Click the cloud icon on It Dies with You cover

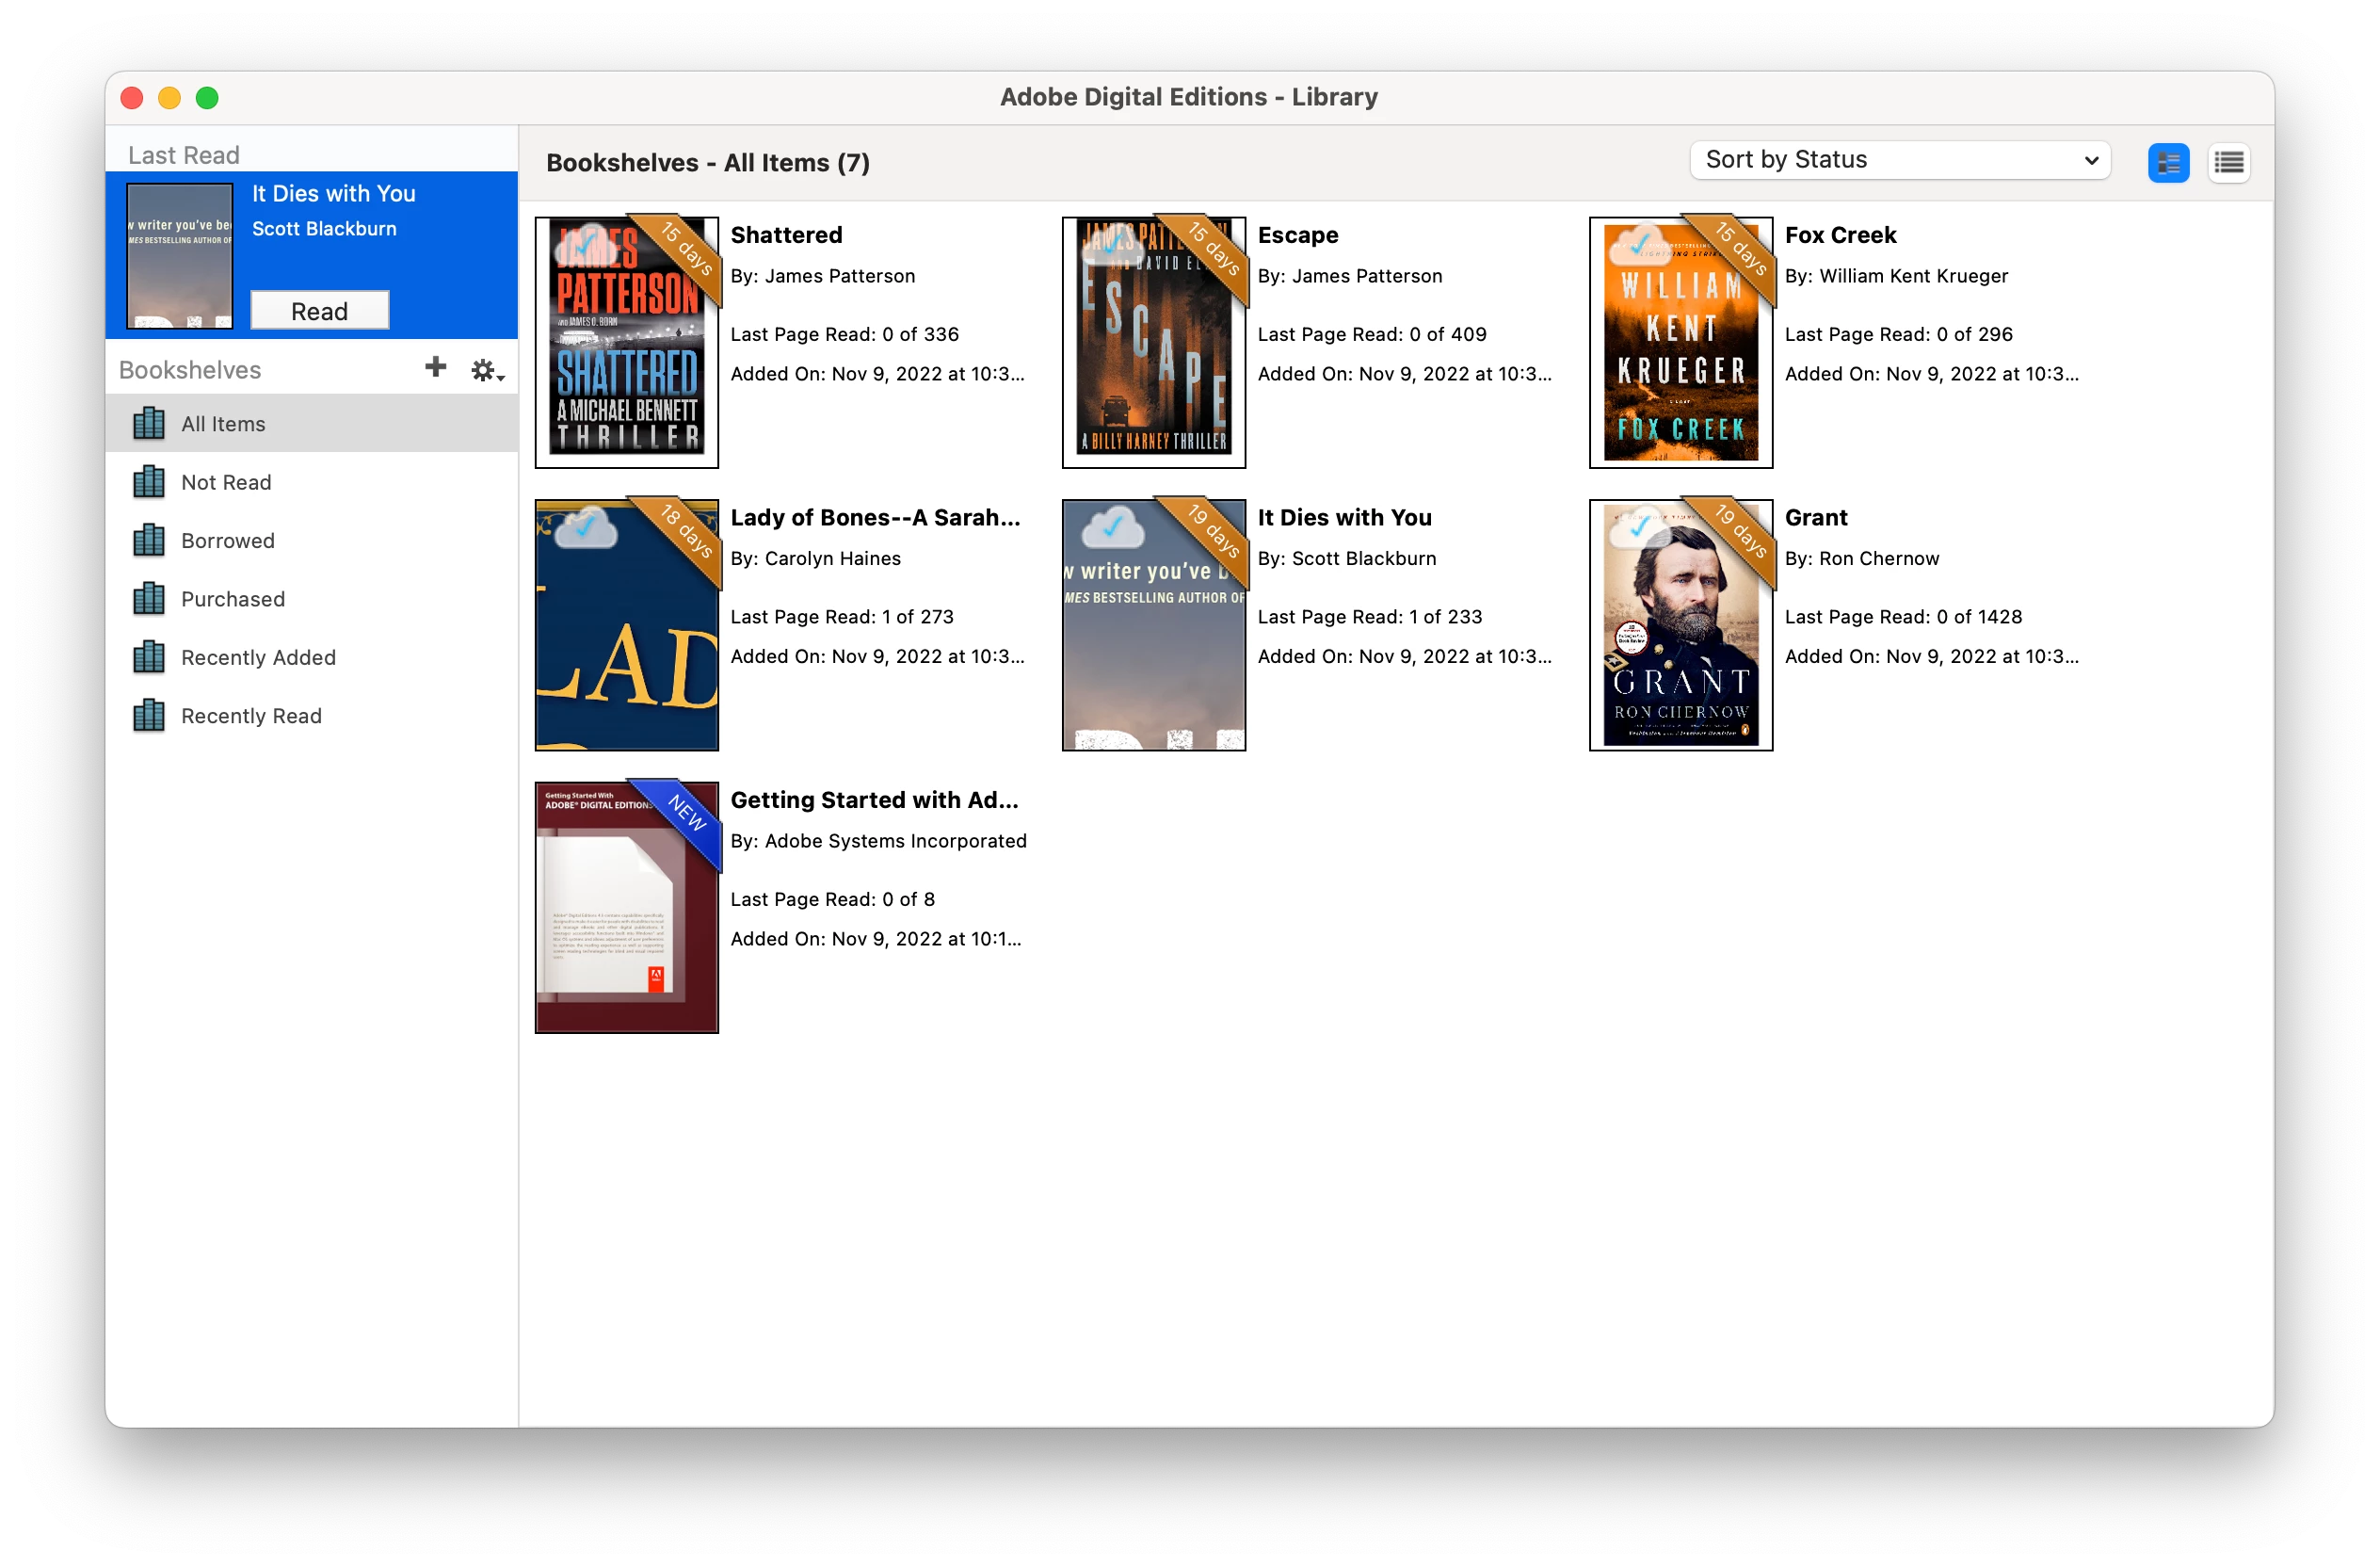[x=1112, y=528]
